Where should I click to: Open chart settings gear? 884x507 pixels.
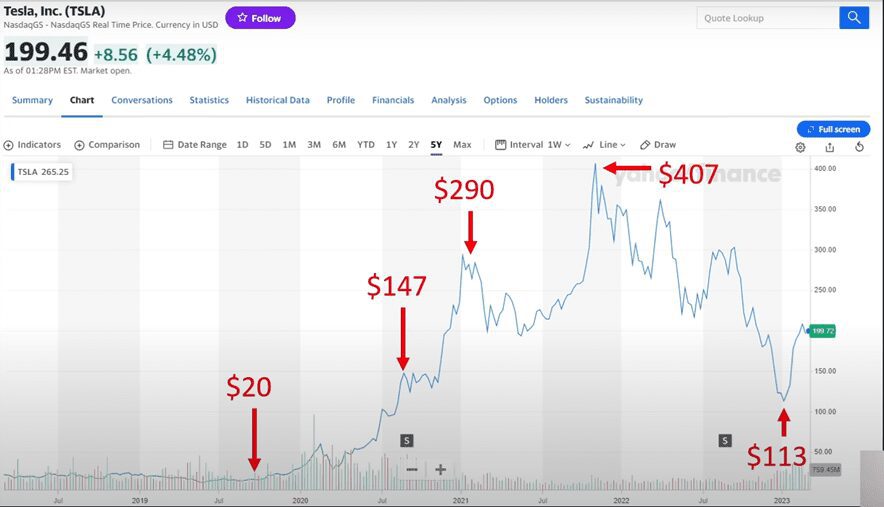tap(800, 147)
